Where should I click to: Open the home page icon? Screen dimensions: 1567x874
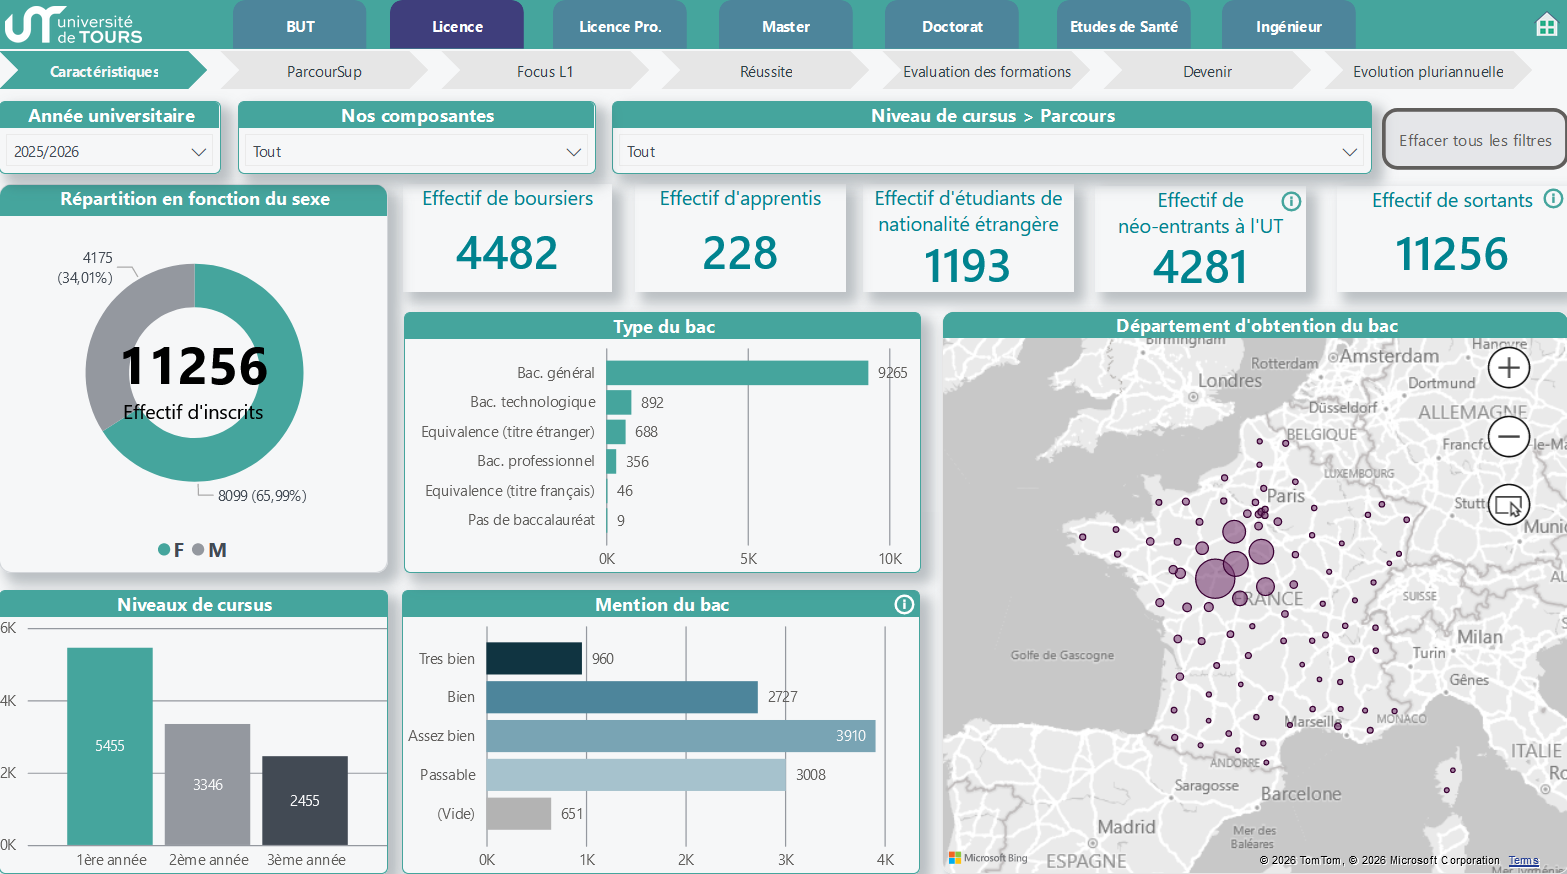tap(1546, 26)
